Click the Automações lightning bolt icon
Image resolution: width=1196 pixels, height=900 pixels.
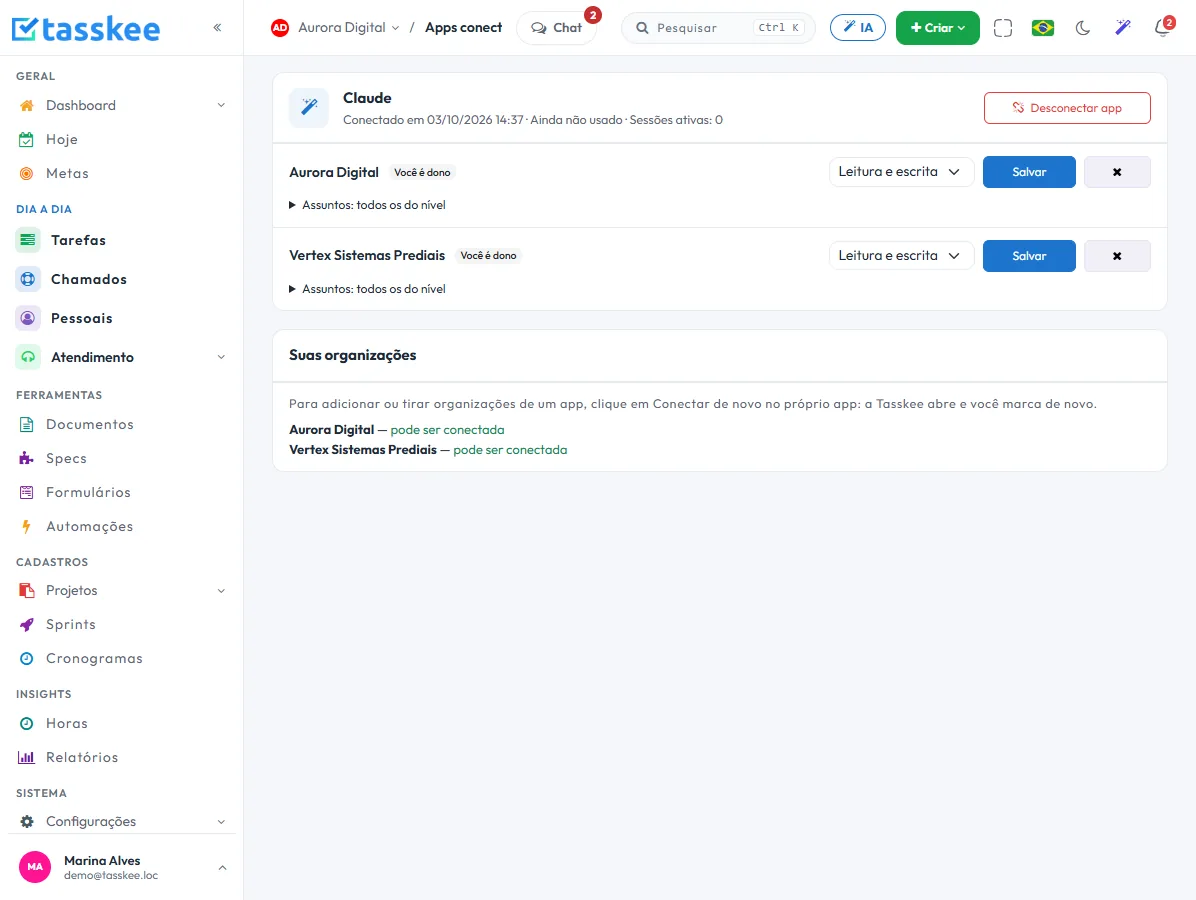coord(27,526)
